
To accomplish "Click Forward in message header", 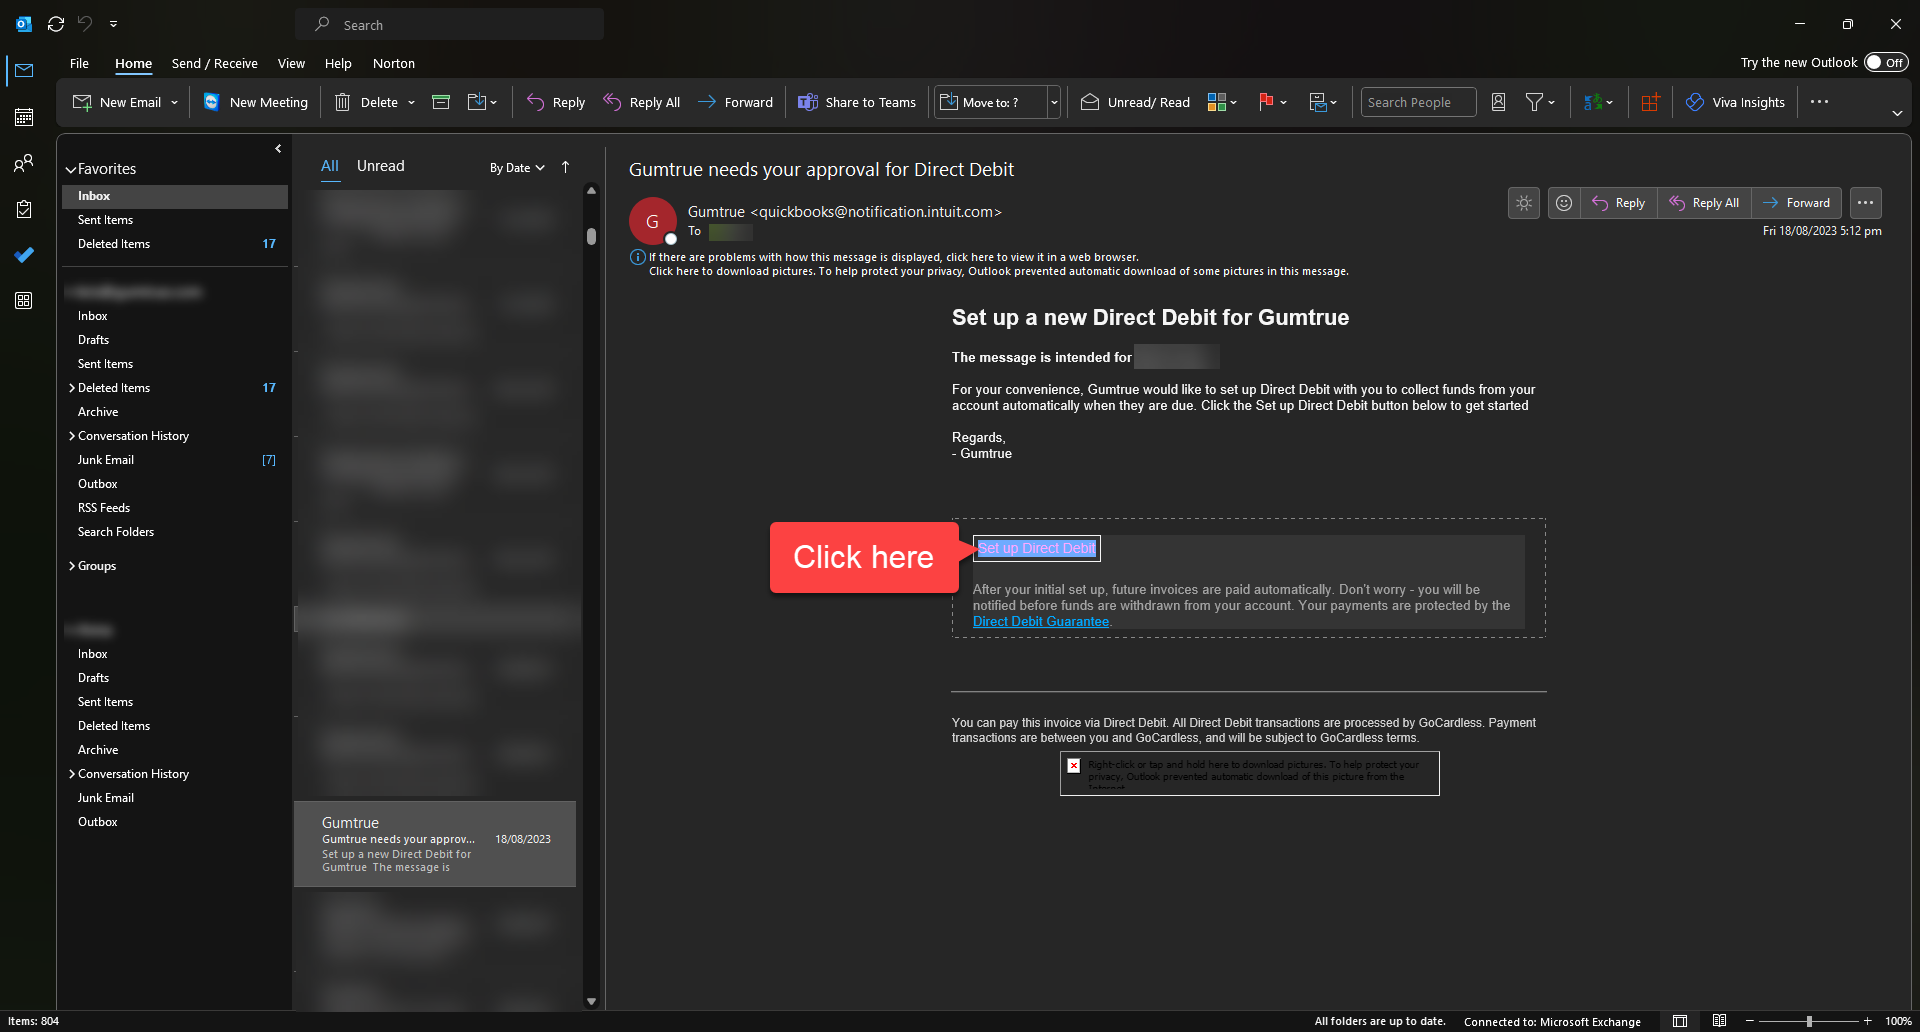I will point(1797,203).
